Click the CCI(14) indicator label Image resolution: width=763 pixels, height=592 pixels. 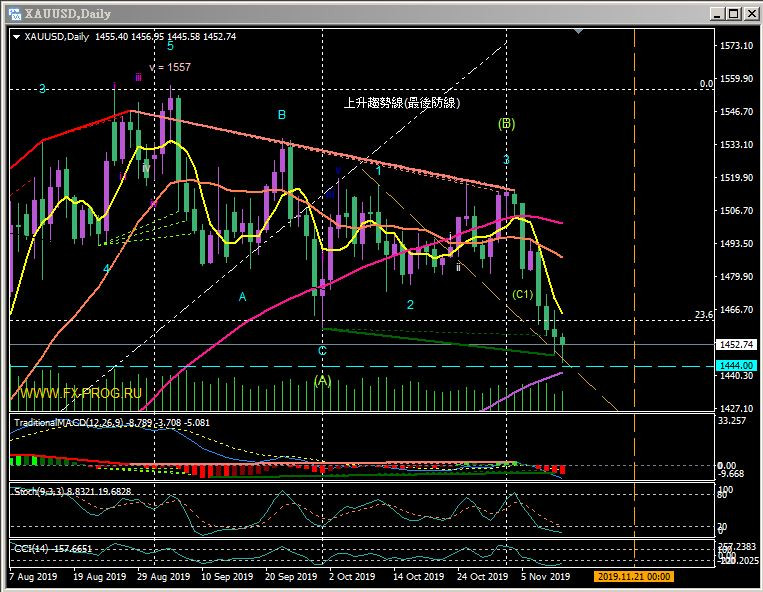(x=28, y=548)
